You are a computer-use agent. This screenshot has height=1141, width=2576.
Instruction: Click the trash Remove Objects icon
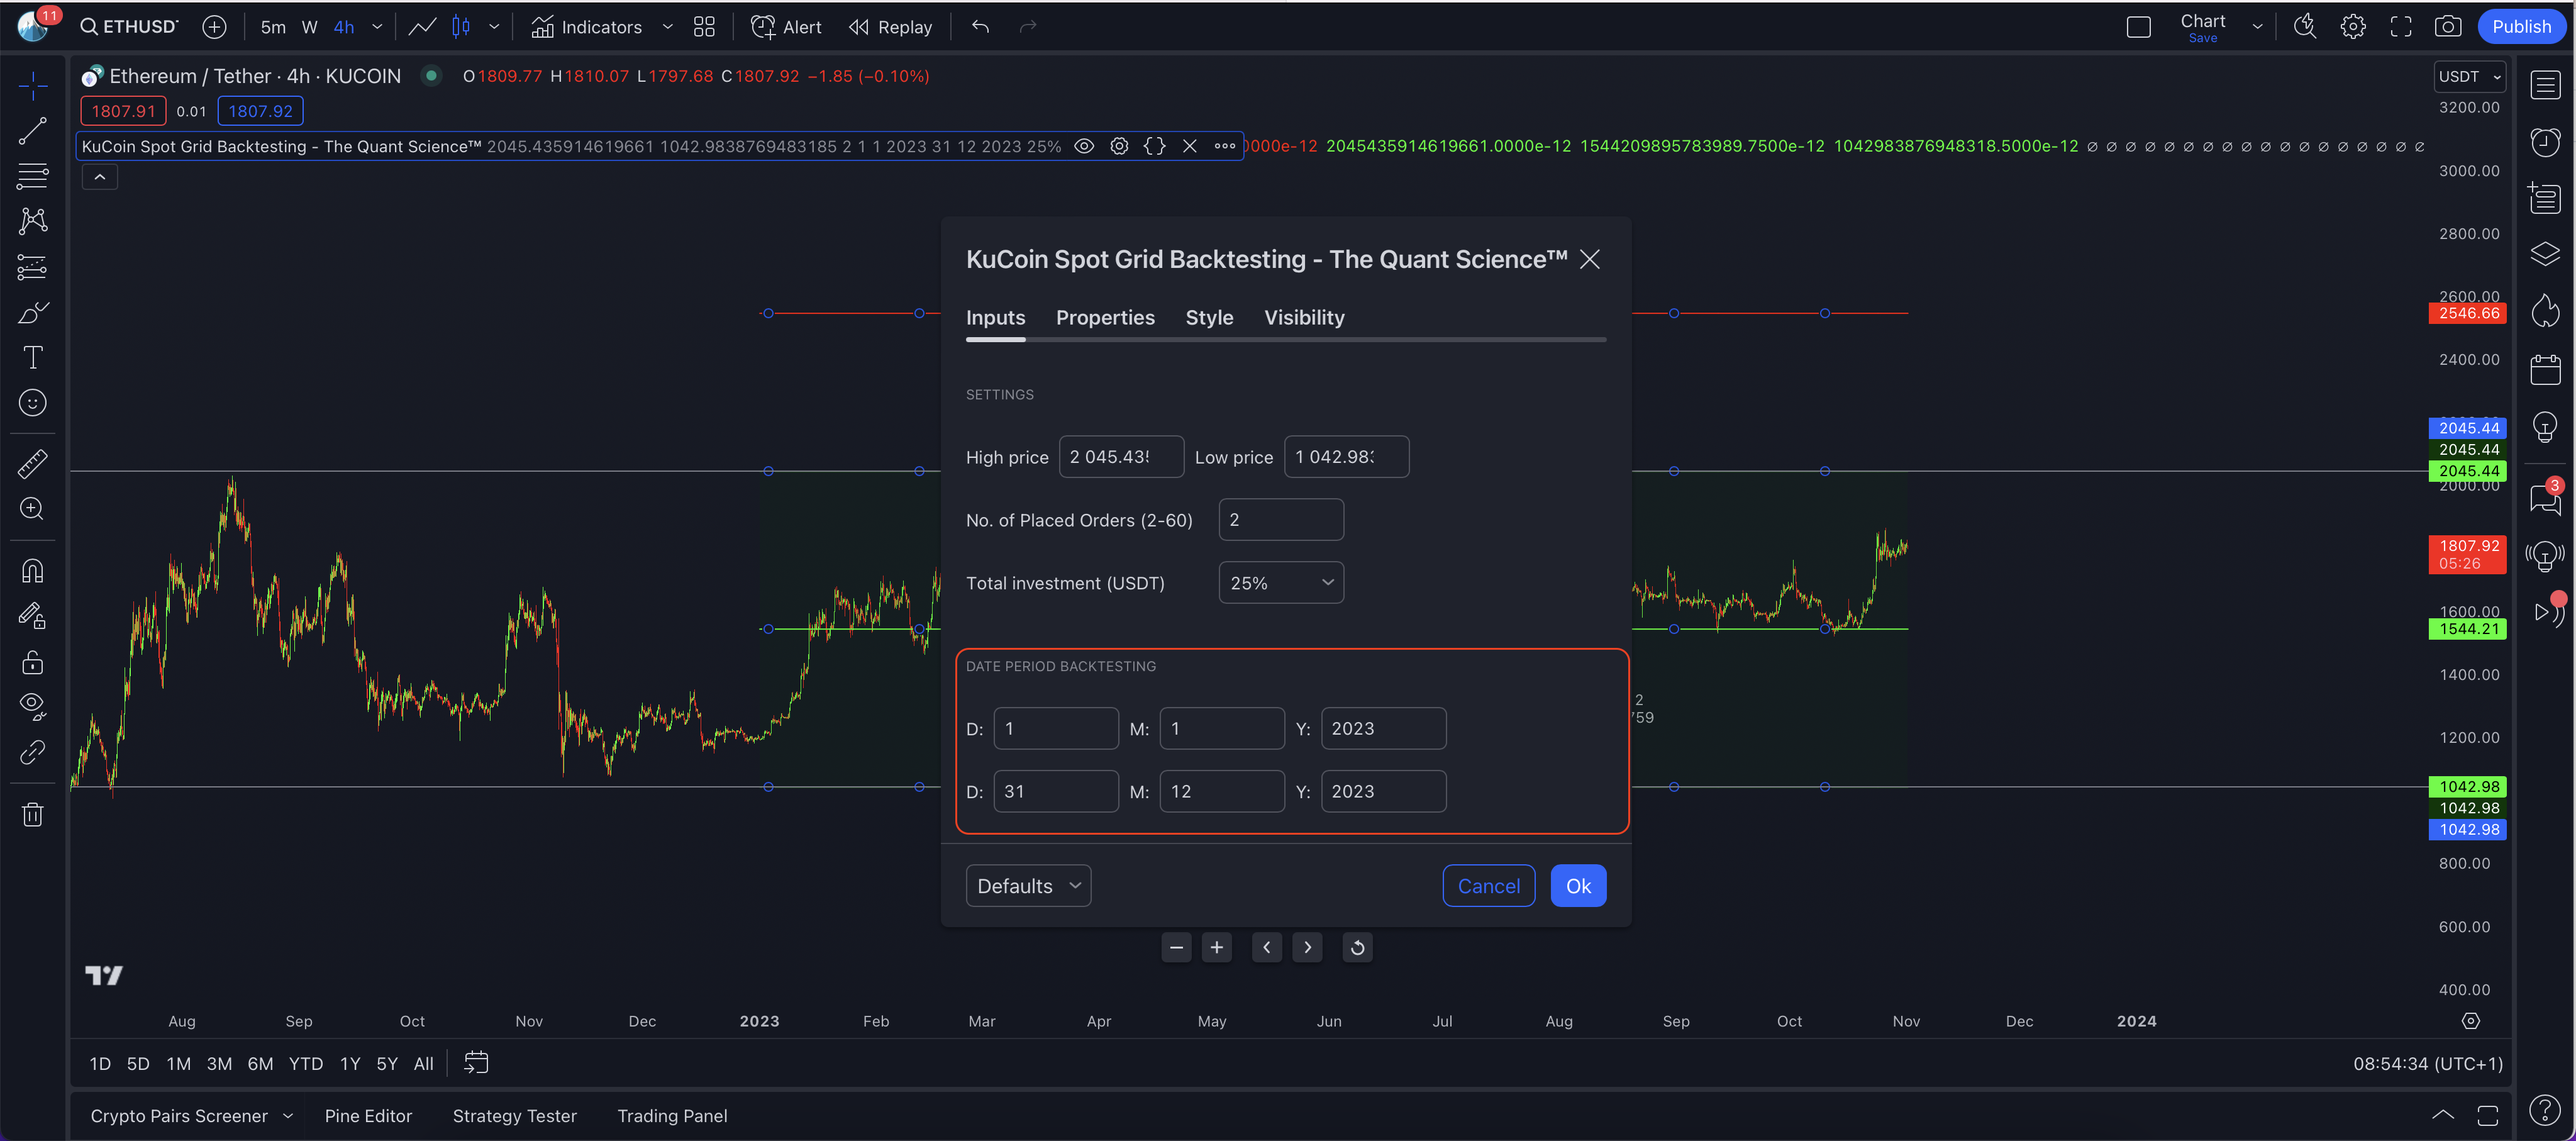32,814
